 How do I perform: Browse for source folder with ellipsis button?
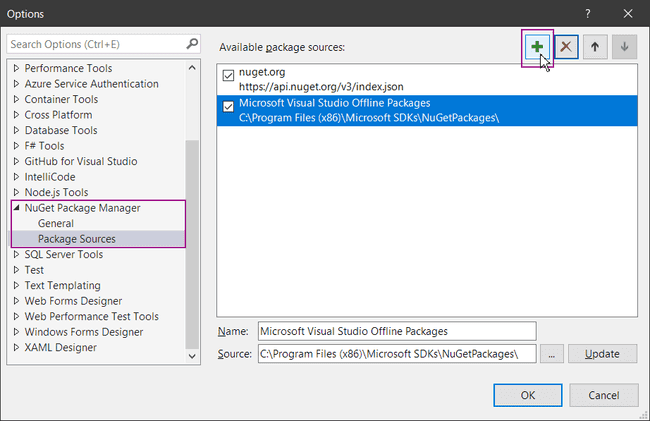pos(553,354)
